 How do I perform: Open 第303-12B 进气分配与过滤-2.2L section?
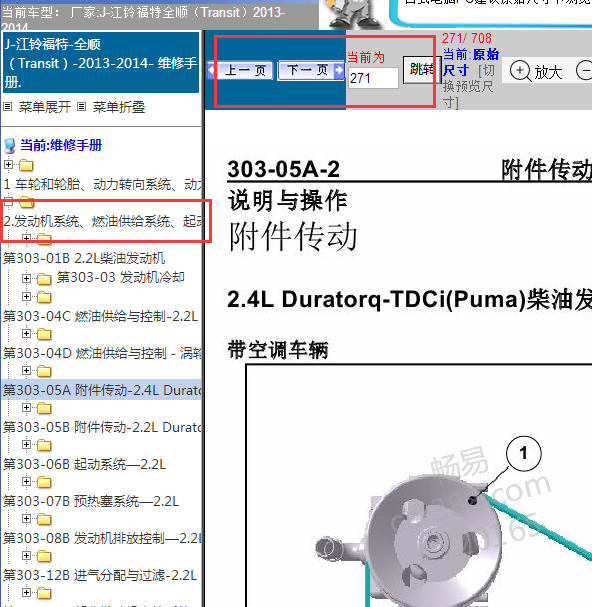[100, 575]
